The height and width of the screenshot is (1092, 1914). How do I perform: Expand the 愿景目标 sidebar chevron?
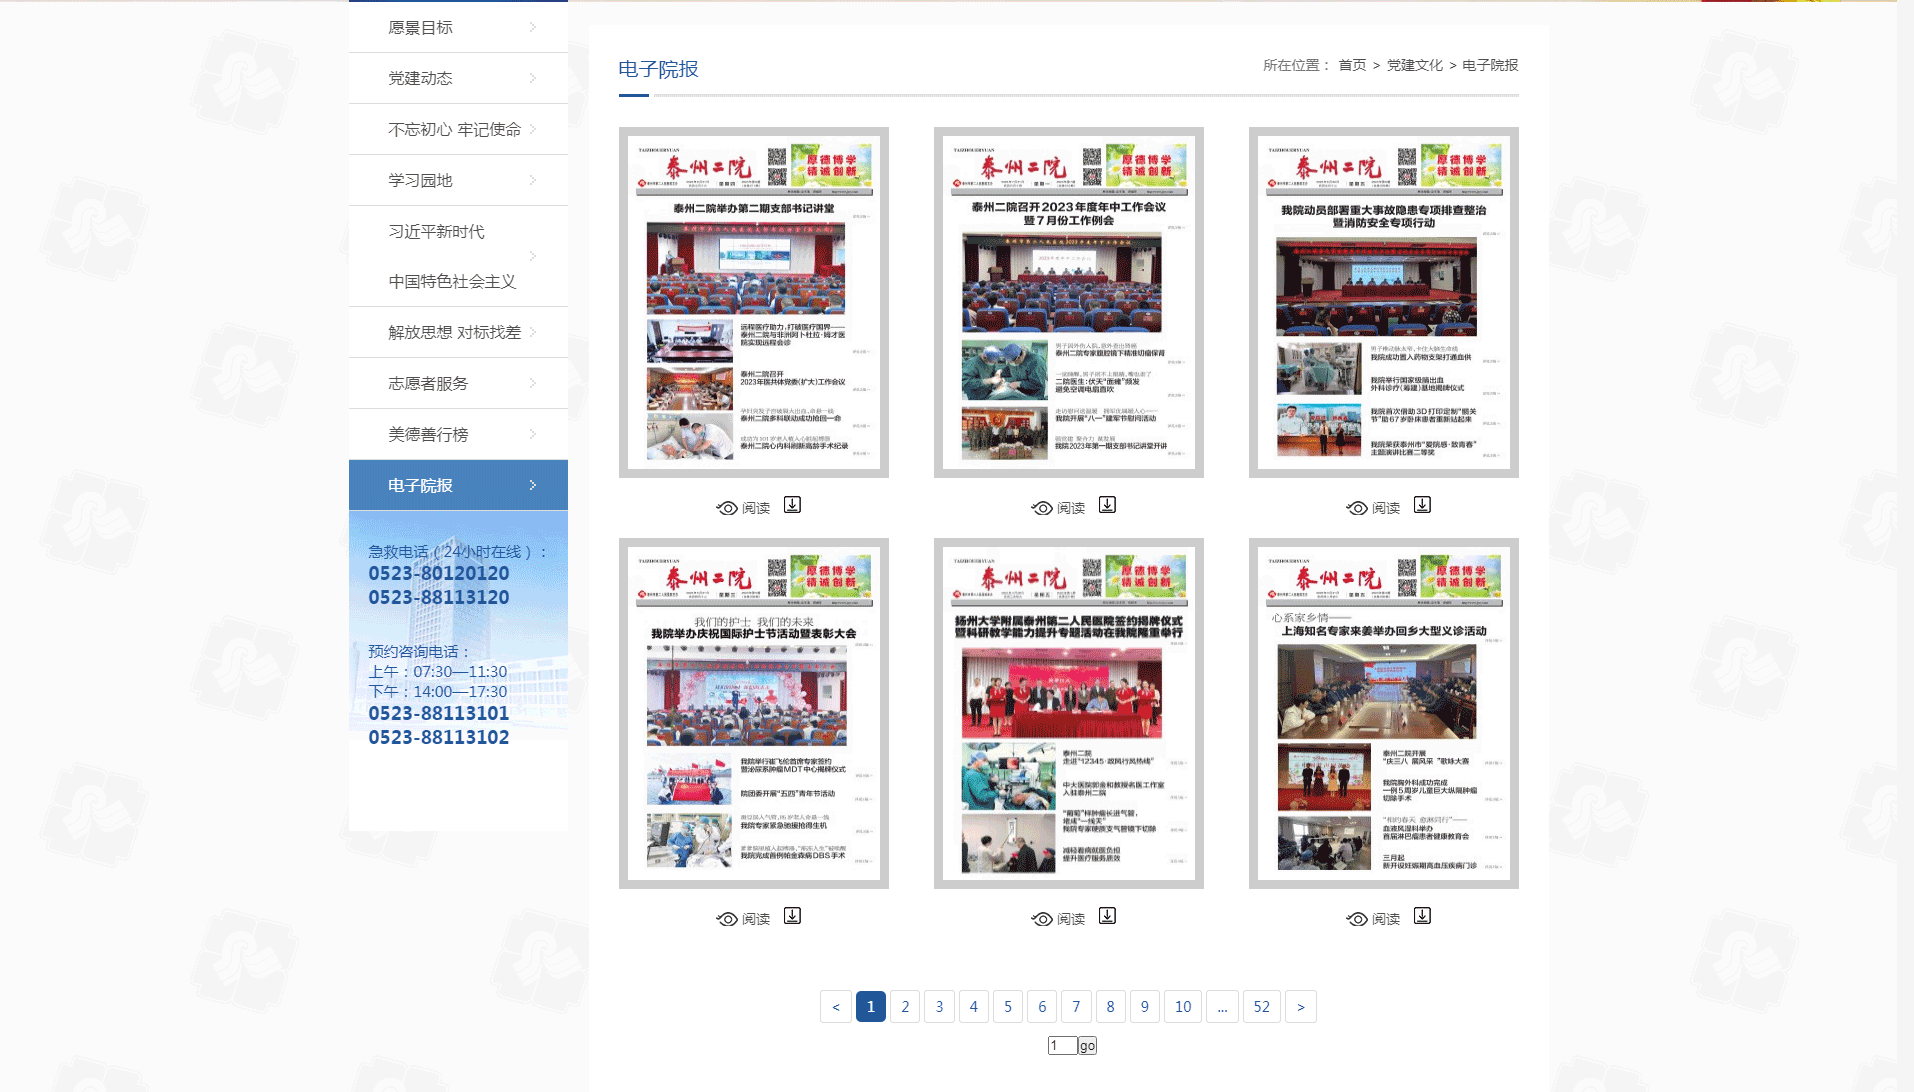click(532, 27)
